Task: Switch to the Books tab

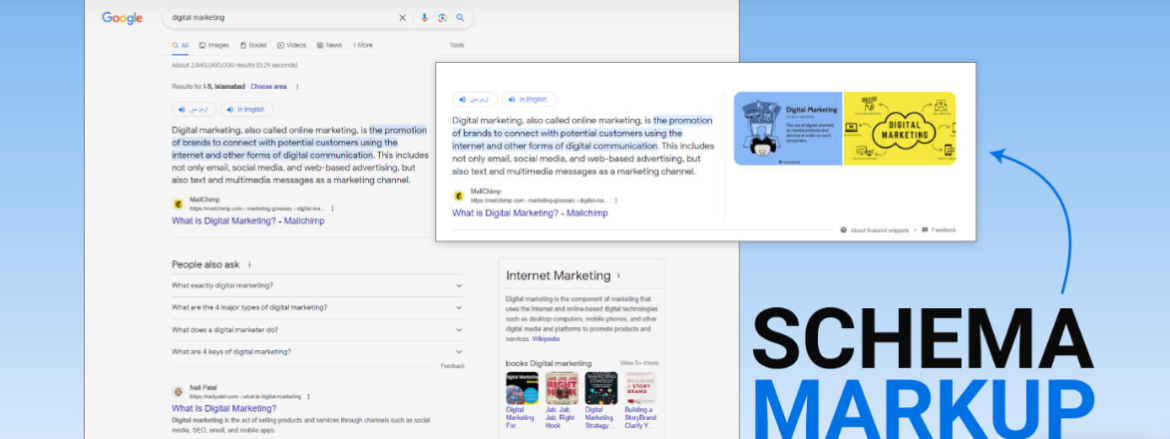Action: click(x=253, y=45)
